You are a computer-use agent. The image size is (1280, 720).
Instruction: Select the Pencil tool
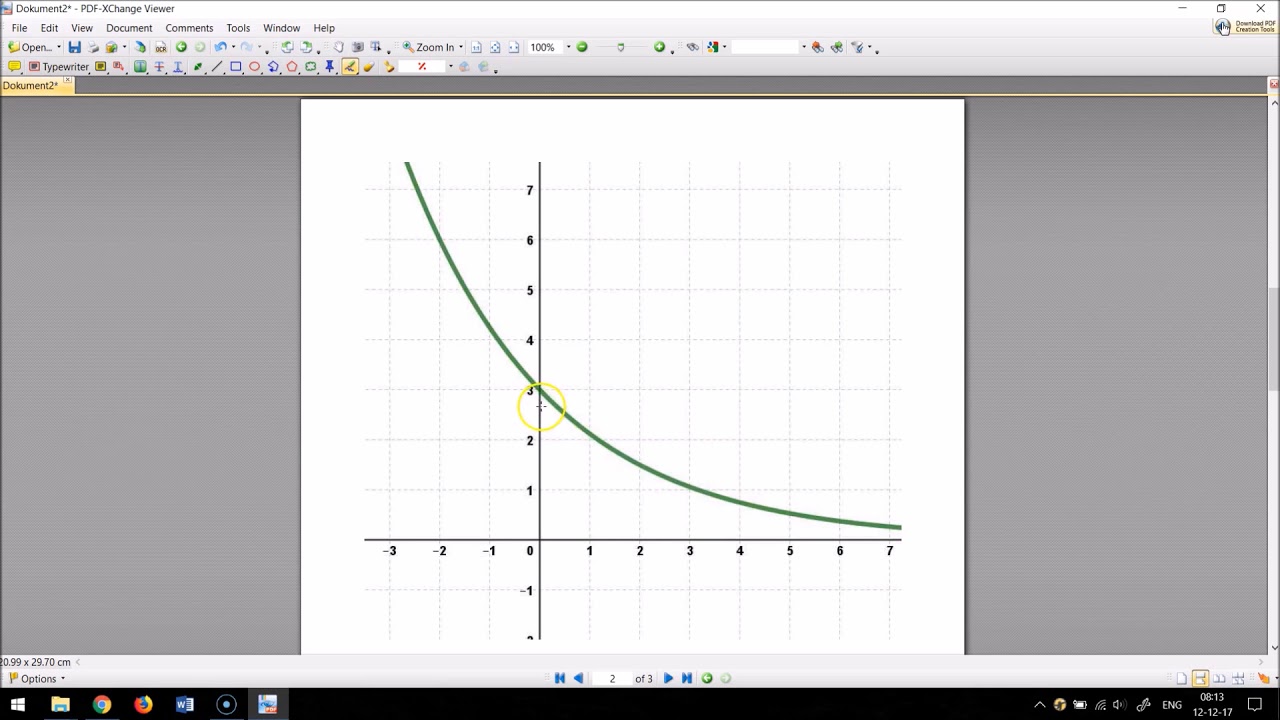(x=350, y=67)
